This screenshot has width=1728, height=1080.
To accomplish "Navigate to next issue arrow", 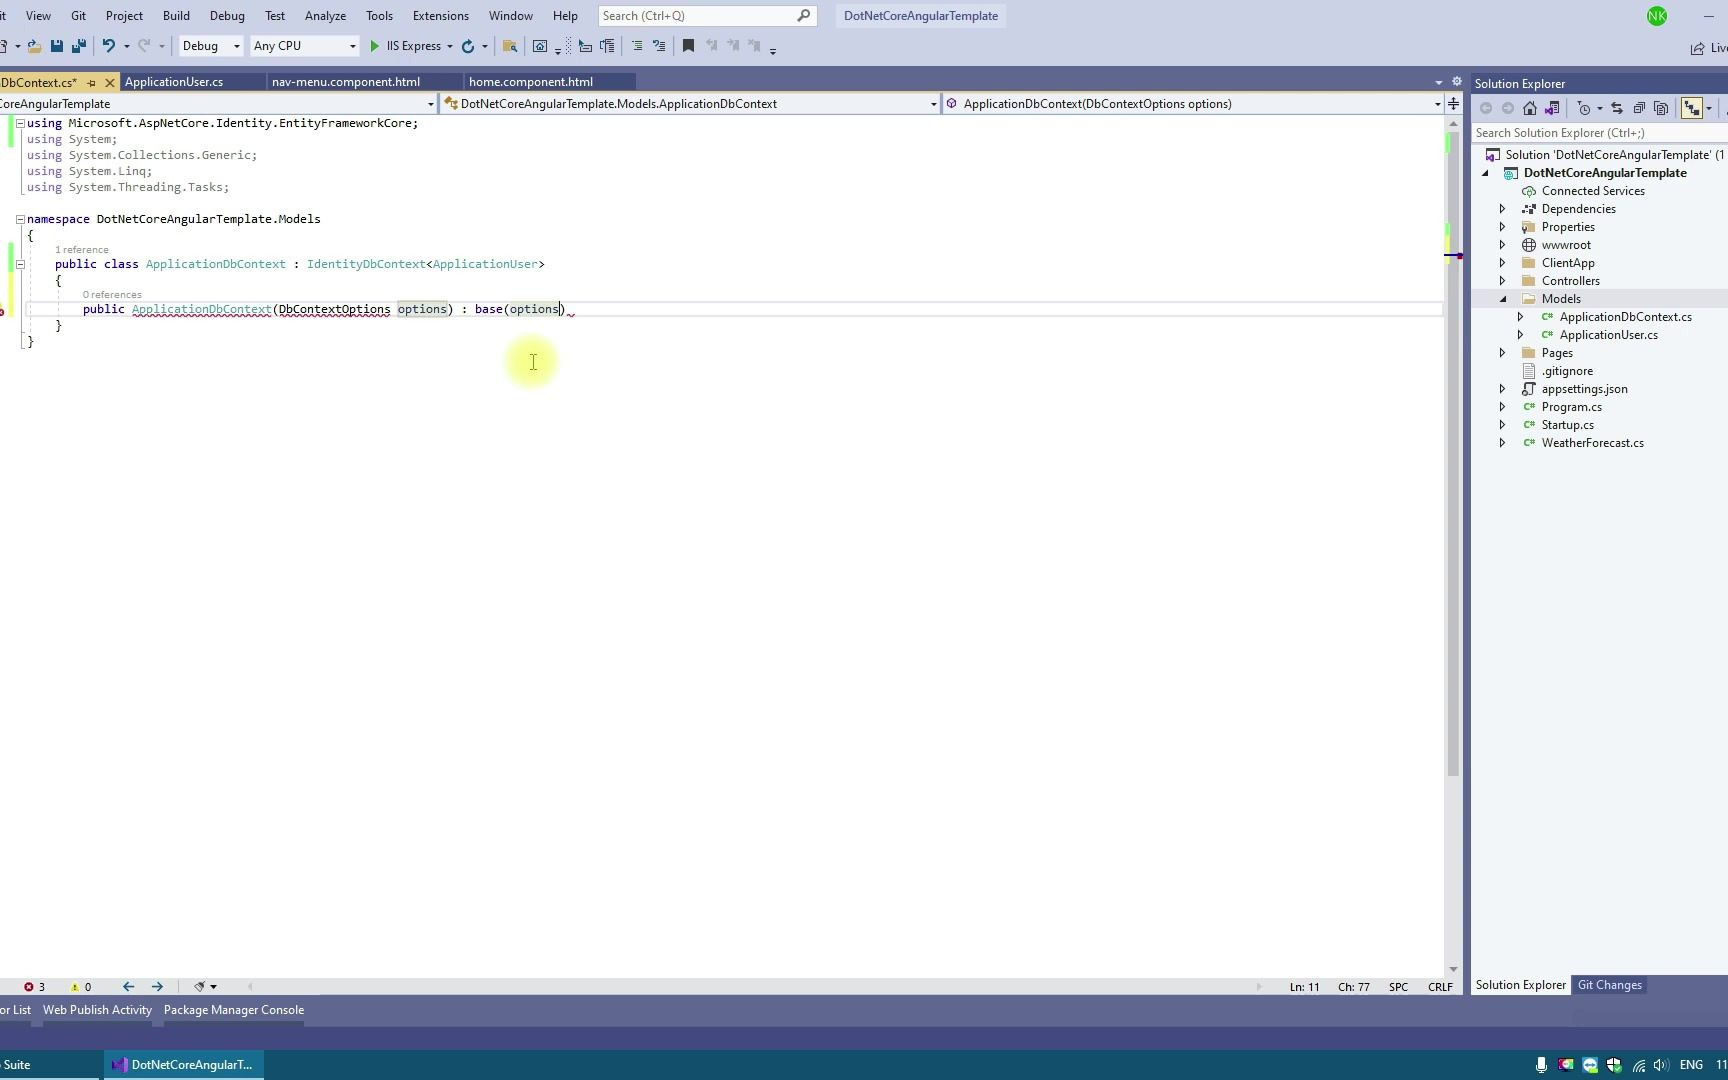I will (x=157, y=987).
